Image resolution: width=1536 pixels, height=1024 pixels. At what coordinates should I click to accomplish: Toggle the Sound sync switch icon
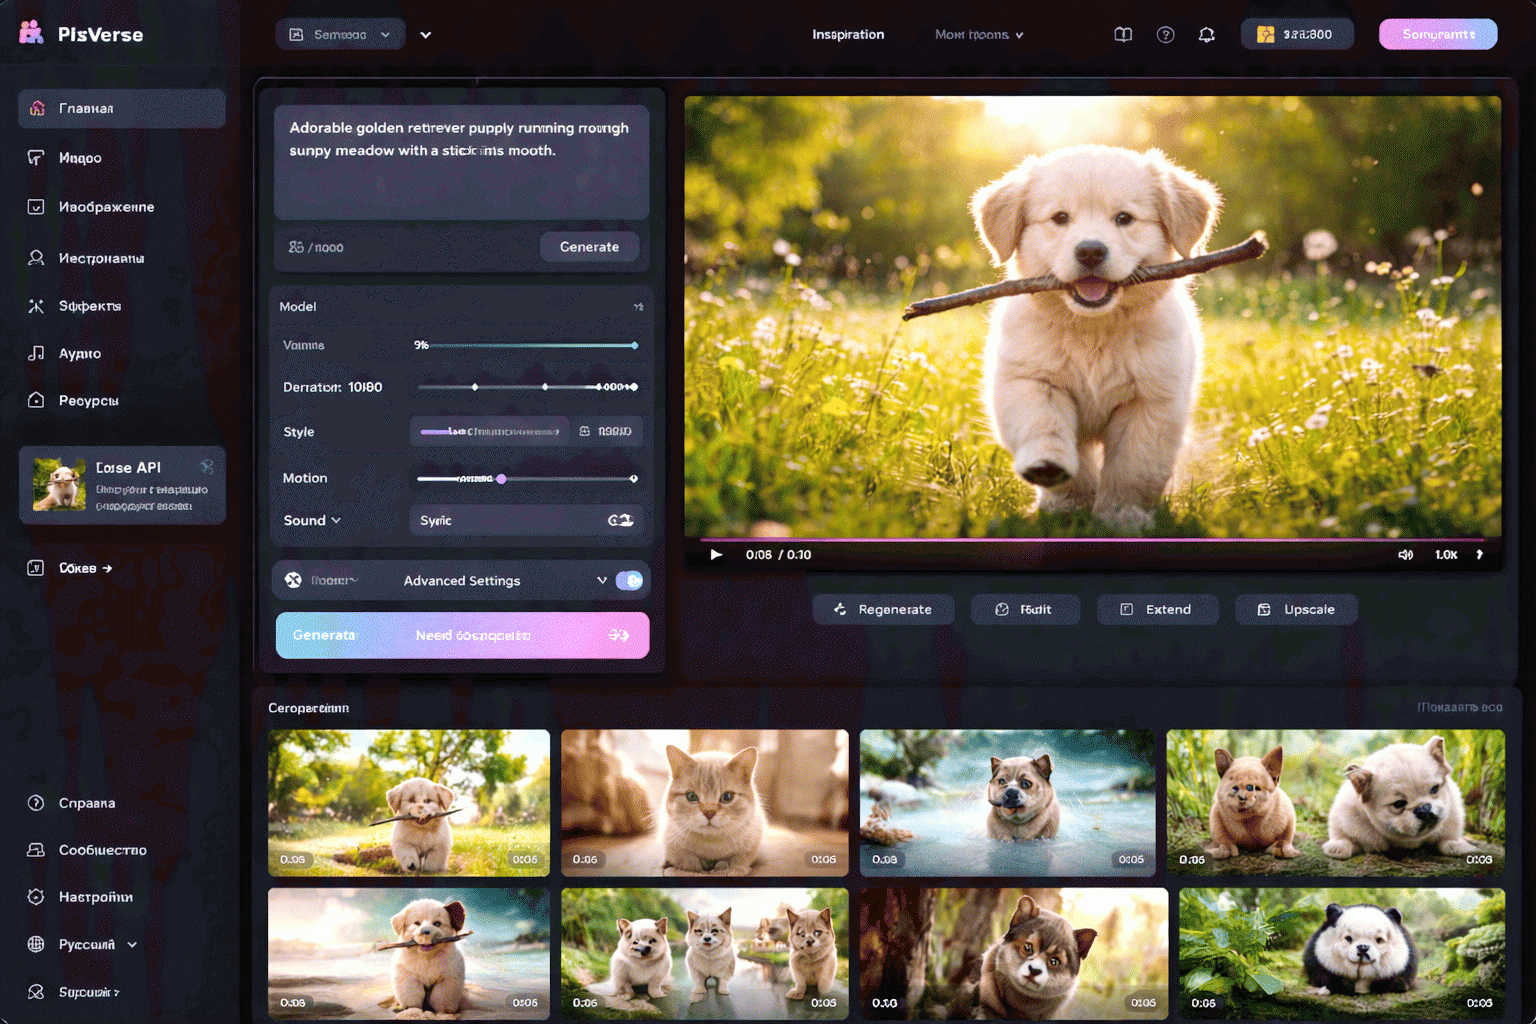click(620, 521)
